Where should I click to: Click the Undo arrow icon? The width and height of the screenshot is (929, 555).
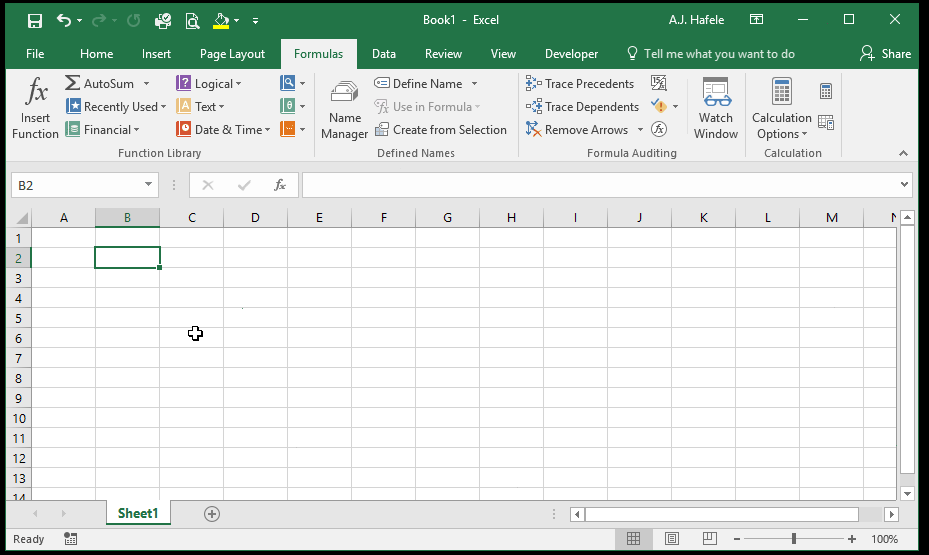pyautogui.click(x=63, y=20)
